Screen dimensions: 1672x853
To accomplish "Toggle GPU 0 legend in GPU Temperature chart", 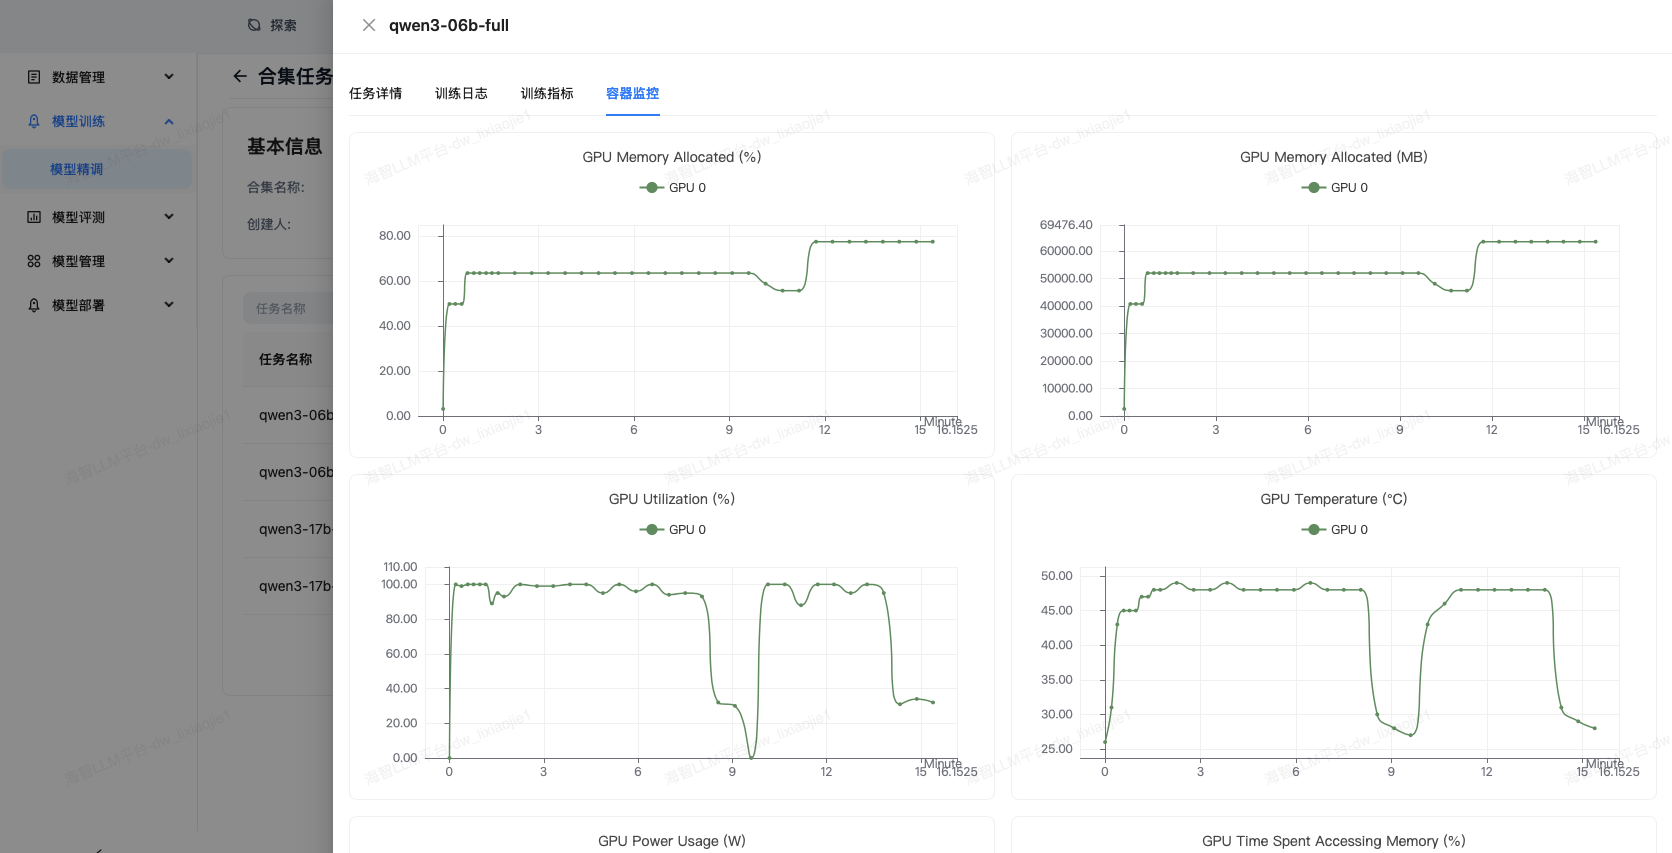I will [1335, 530].
